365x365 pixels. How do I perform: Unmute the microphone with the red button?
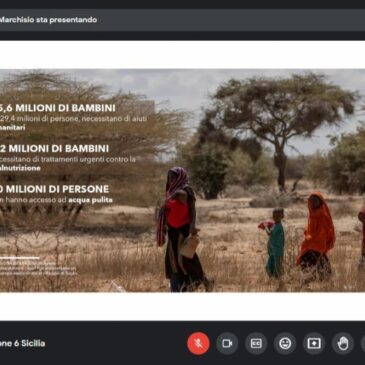(x=198, y=343)
